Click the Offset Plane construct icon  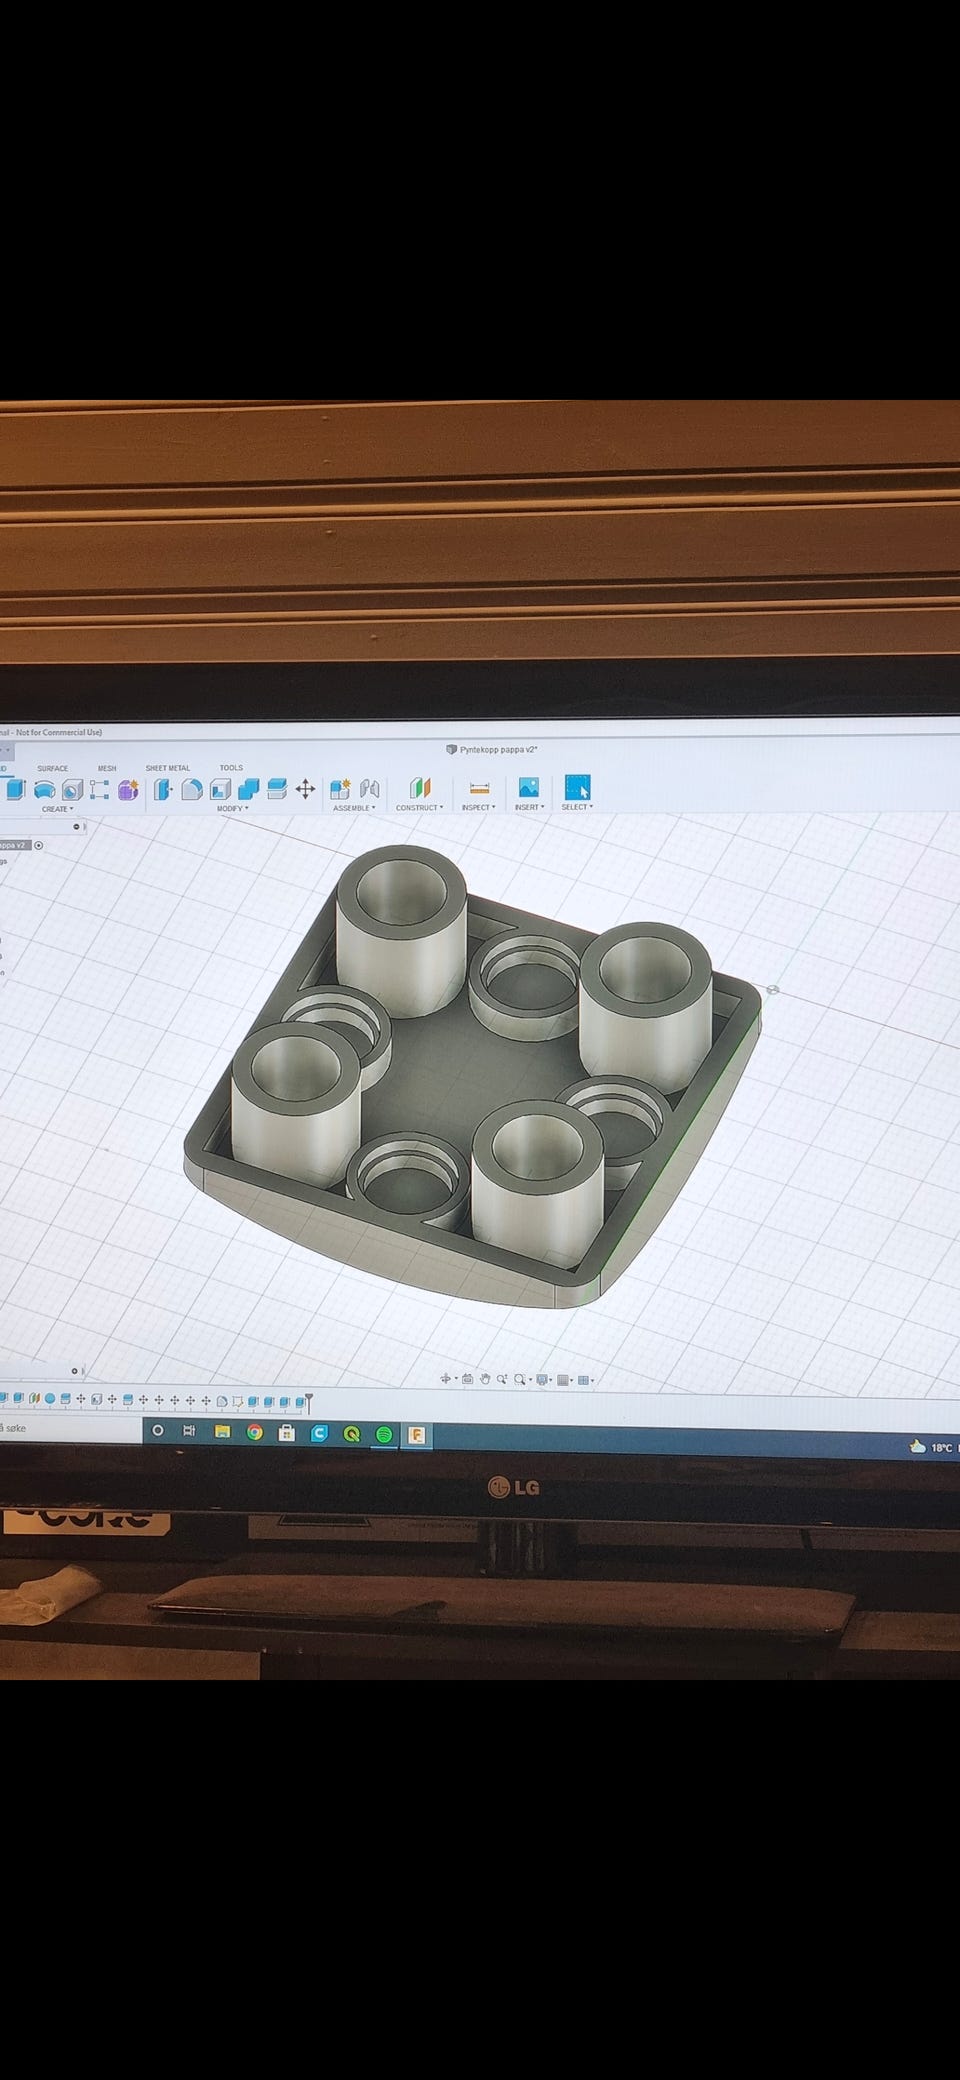tap(420, 787)
